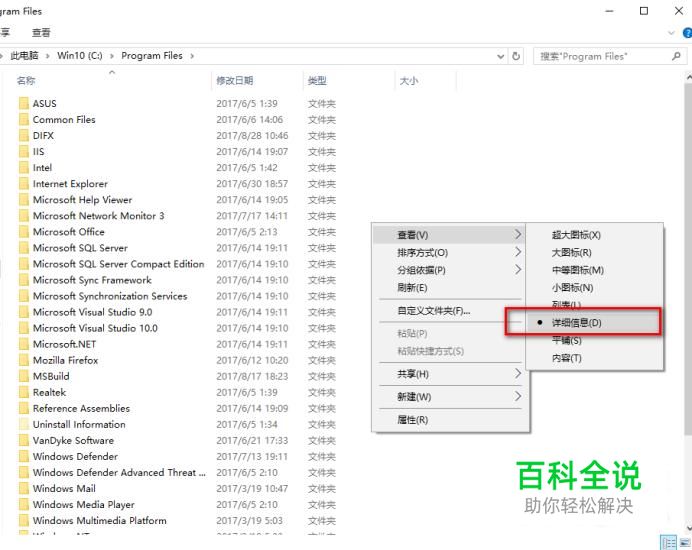Click 粘贴(P) in context menu
This screenshot has height=550, width=692.
point(449,334)
